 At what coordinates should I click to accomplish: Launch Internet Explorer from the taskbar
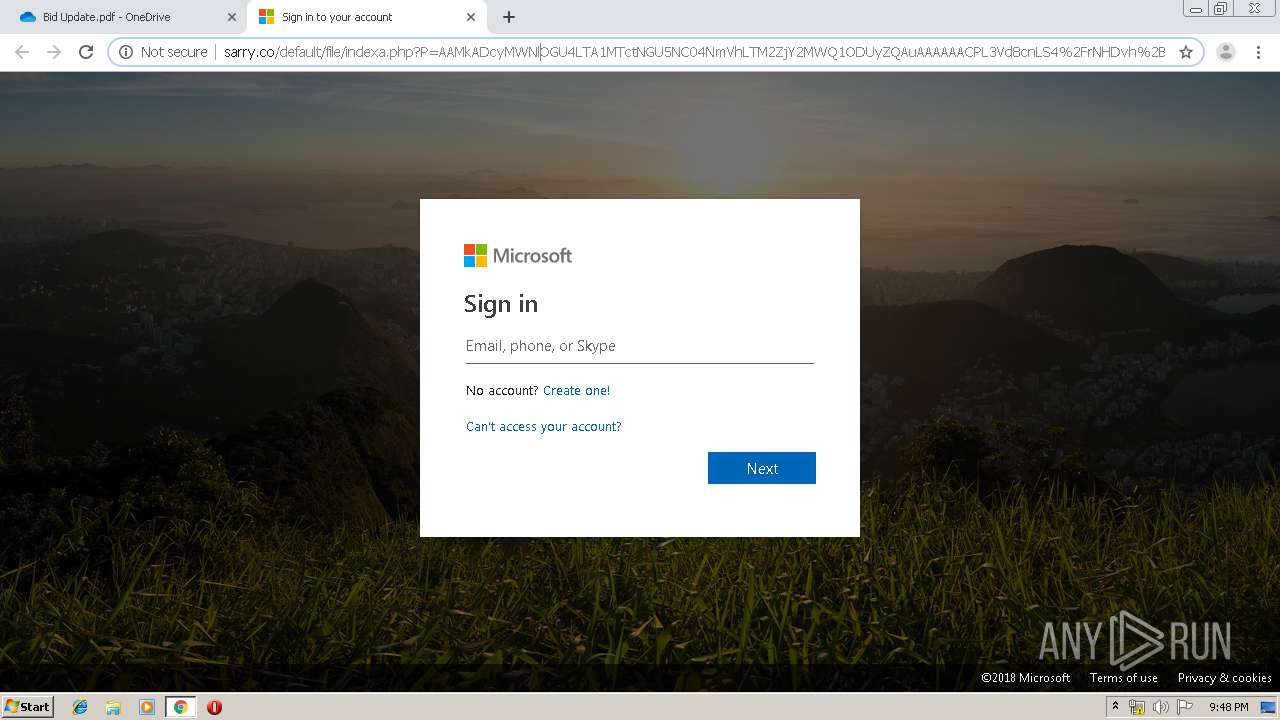tap(80, 707)
